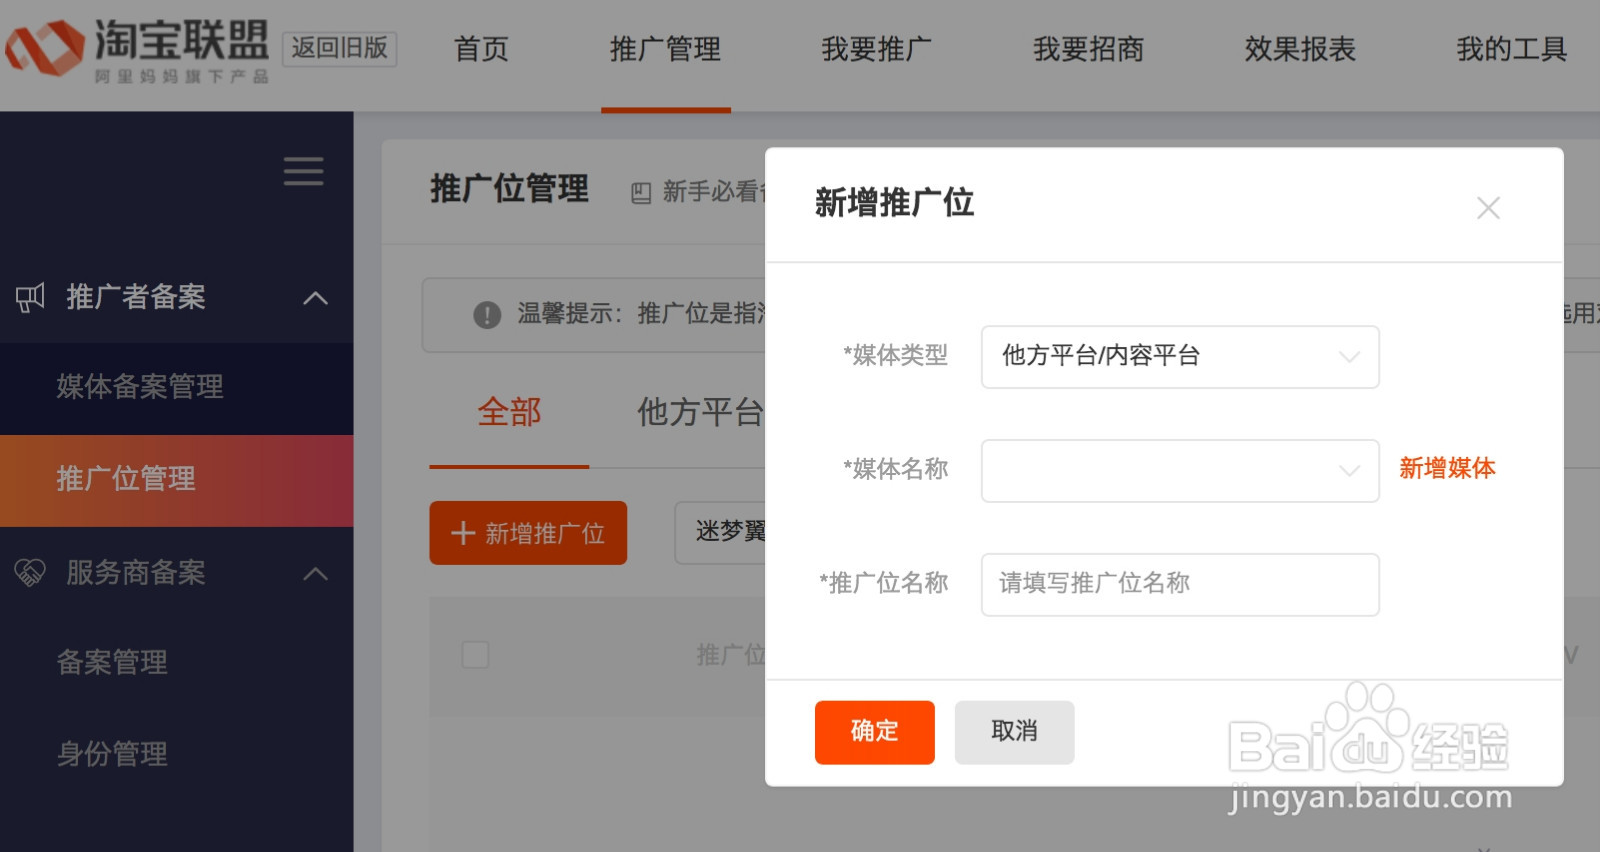Open the 我要招商 menu

pos(1088,48)
